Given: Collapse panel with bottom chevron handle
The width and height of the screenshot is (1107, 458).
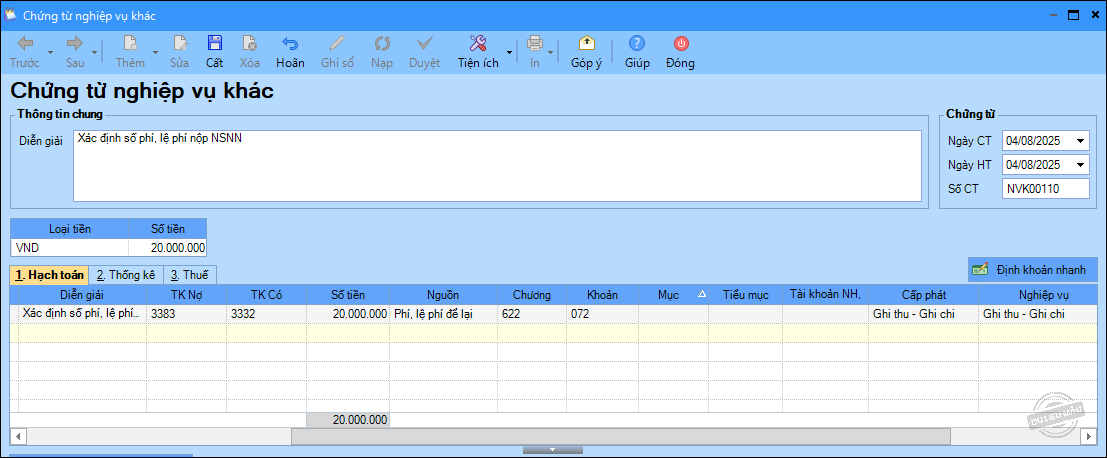Looking at the screenshot, I should tap(552, 450).
